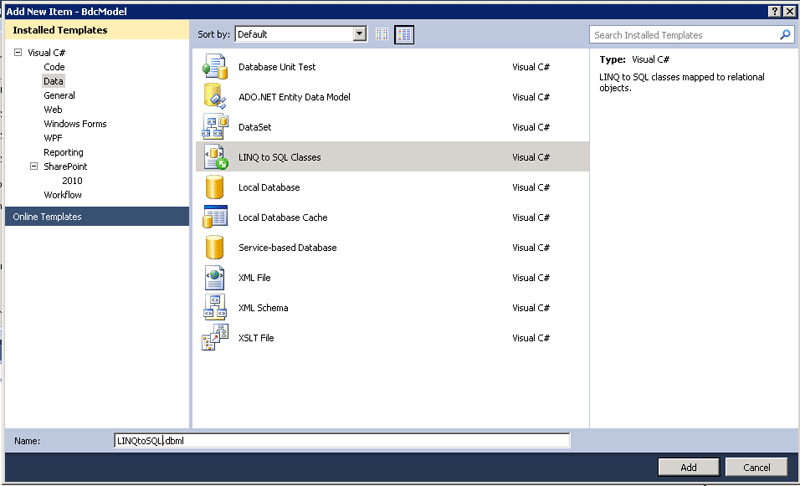Focus the Search Installed Templates box
This screenshot has height=486, width=800.
tap(692, 35)
